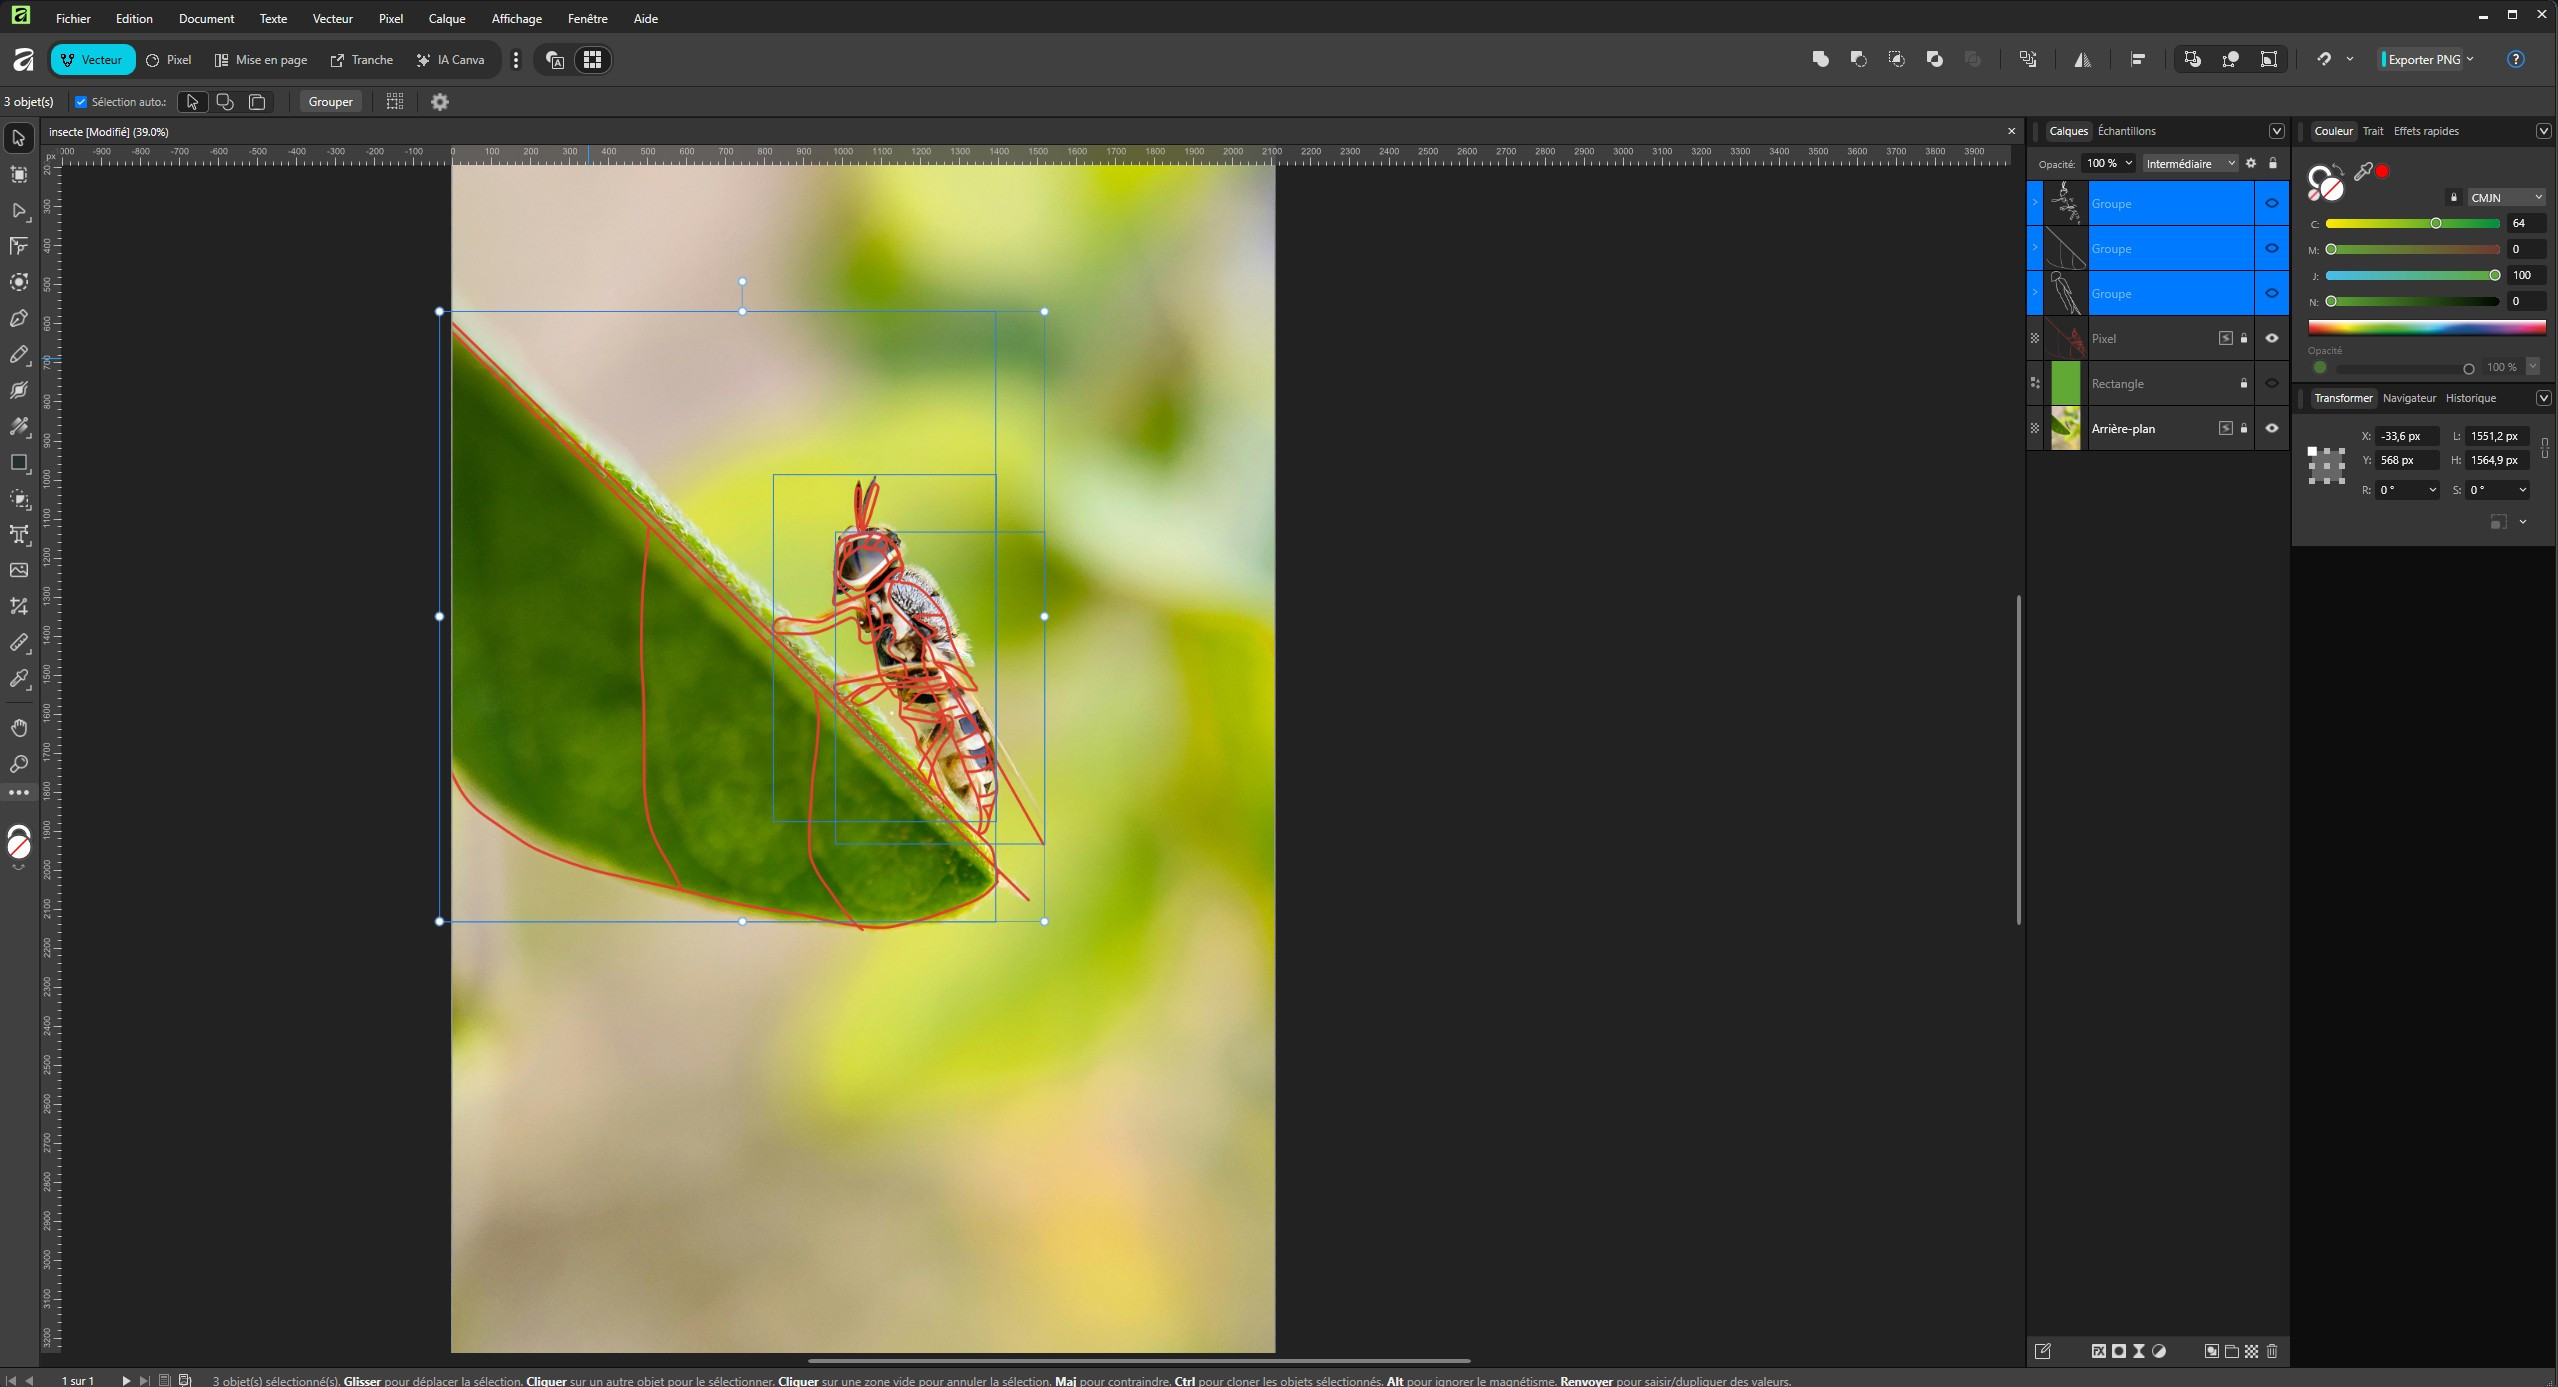
Task: Pick the Rectangle shape tool
Action: point(19,463)
